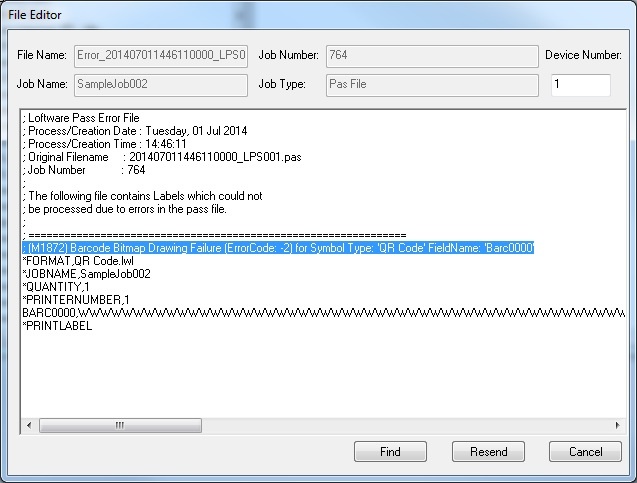Click the horizontal scrollbar thumb
Viewport: 637px width, 483px height.
pyautogui.click(x=120, y=425)
